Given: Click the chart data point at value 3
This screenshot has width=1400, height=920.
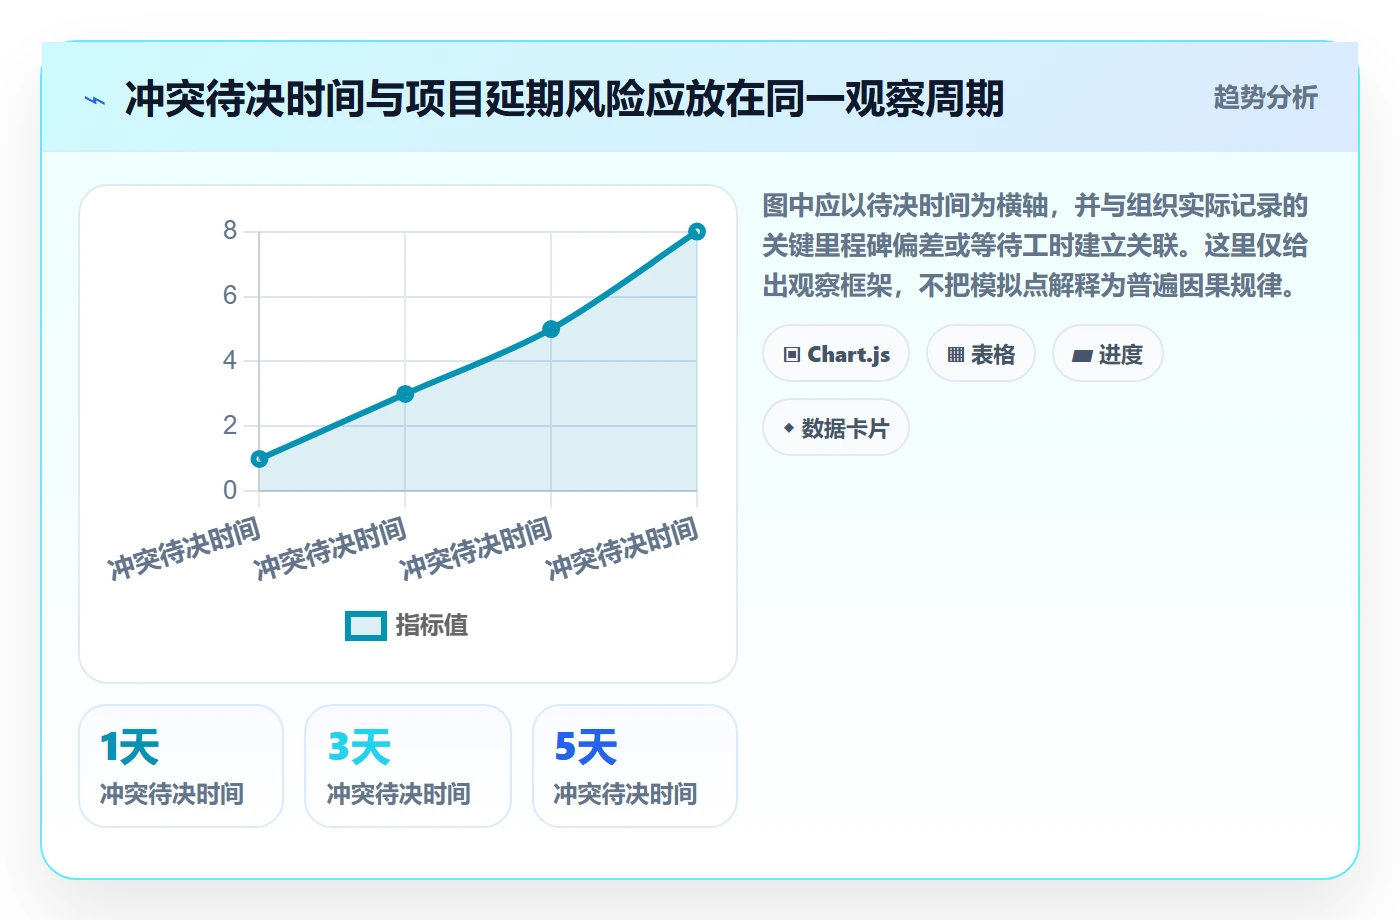Looking at the screenshot, I should pyautogui.click(x=405, y=394).
